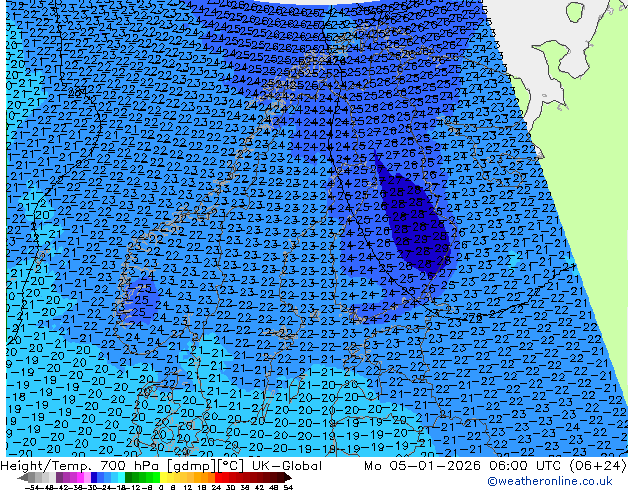Image resolution: width=634 pixels, height=490 pixels.
Task: Click the dark purple -42 legend swatch
Action: tap(59, 478)
